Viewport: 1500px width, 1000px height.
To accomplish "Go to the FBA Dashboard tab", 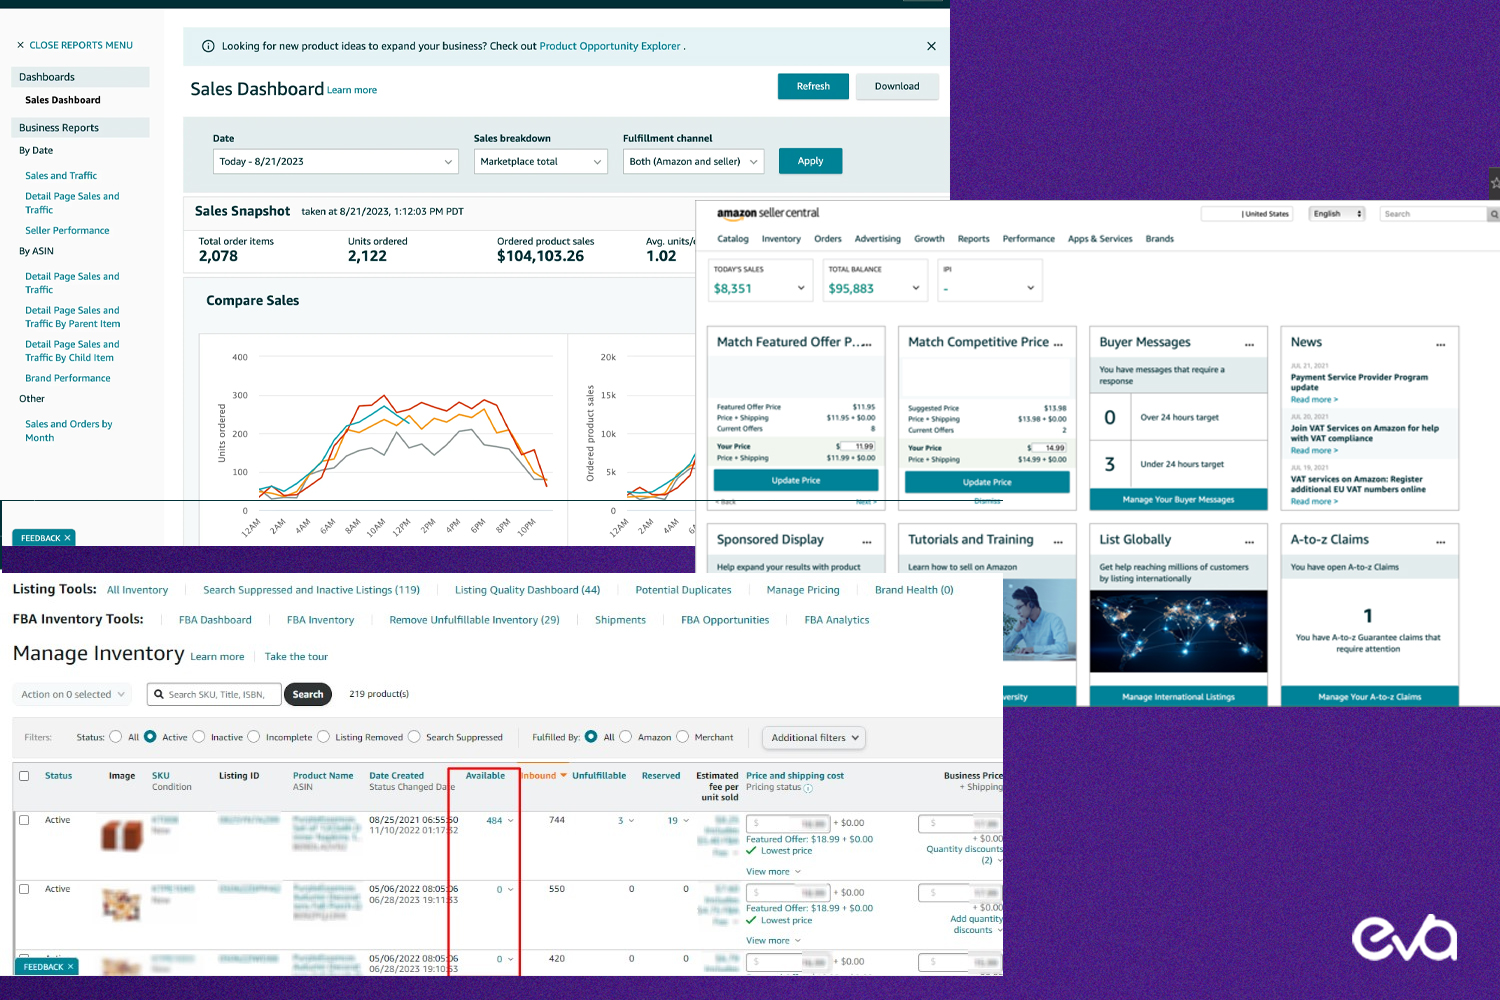I will click(215, 620).
